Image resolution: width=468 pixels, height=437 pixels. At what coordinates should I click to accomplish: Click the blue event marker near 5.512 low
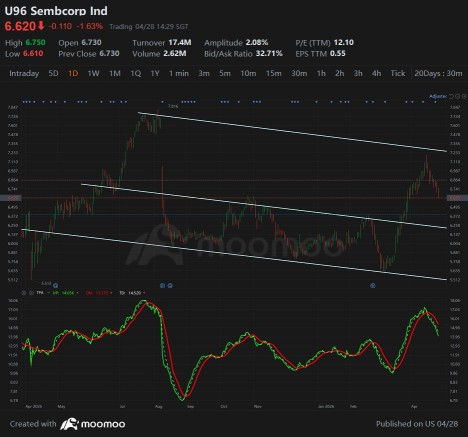tap(56, 285)
